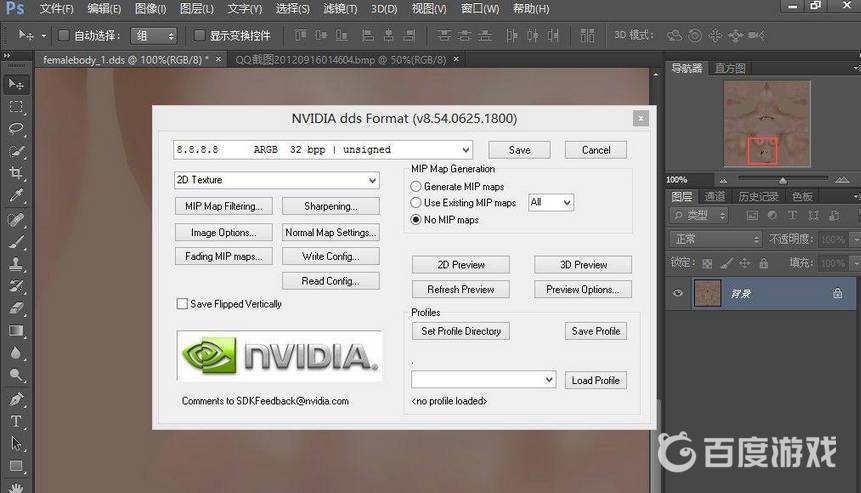
Task: Select the Move tool in the toolbox
Action: 16,84
